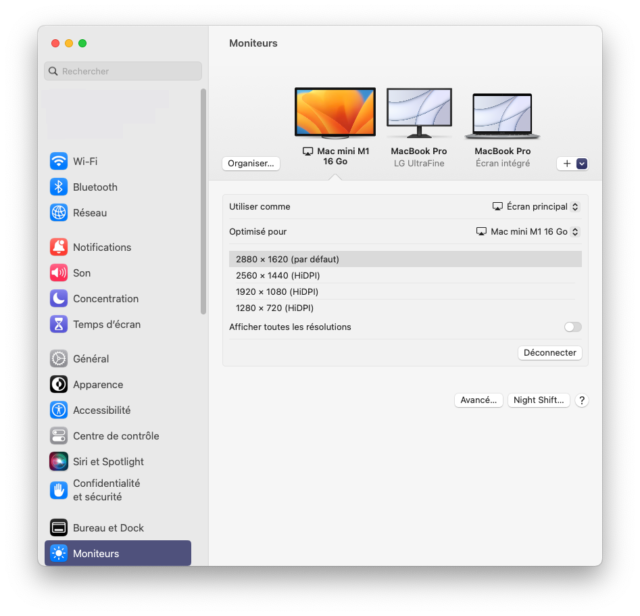Select resolution 1280 × 720 (HiDPI)
The width and height of the screenshot is (640, 616).
(405, 308)
